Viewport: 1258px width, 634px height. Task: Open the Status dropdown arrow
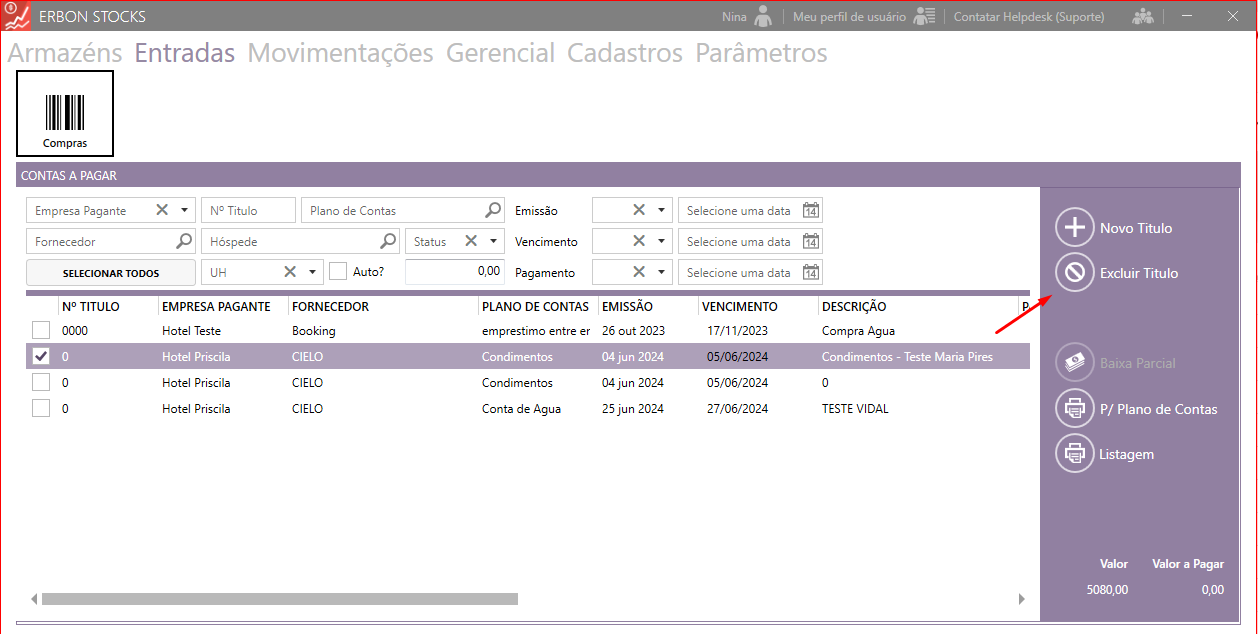pyautogui.click(x=493, y=242)
